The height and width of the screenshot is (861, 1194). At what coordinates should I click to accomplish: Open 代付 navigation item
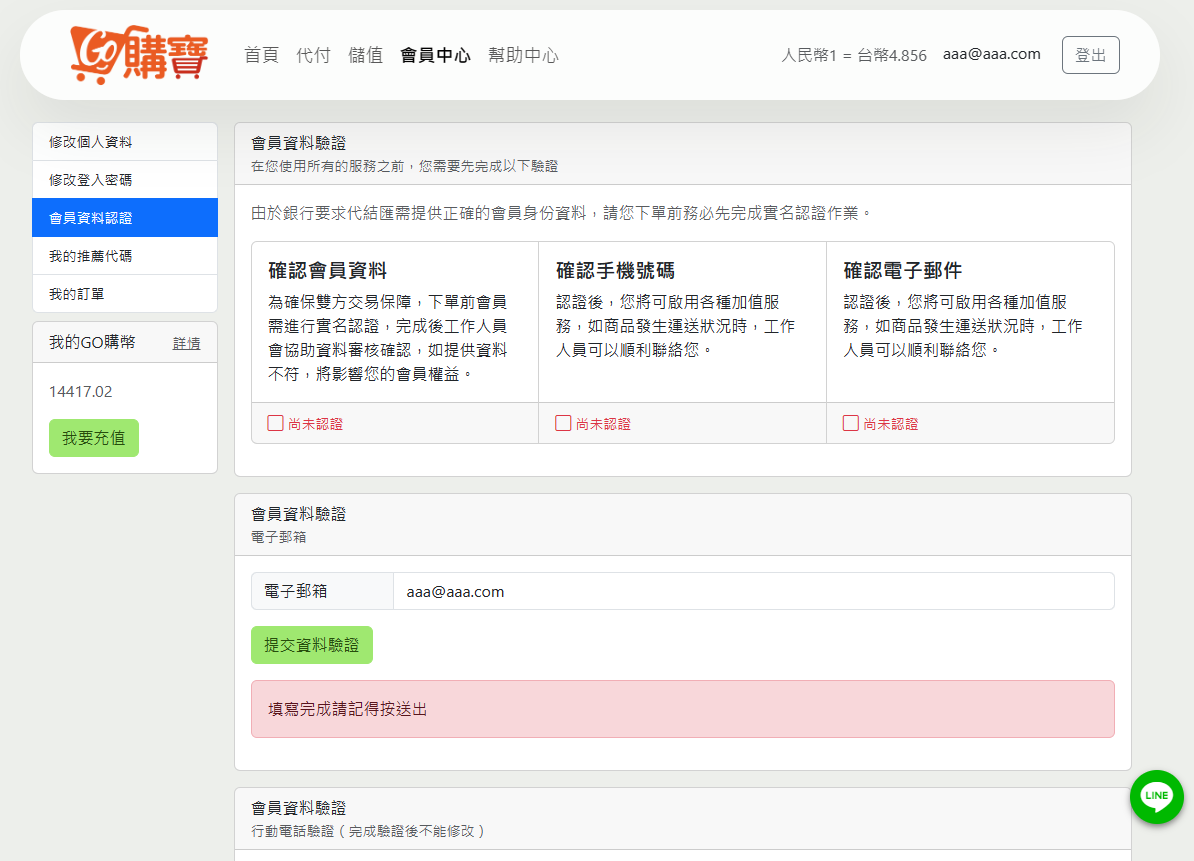click(313, 55)
